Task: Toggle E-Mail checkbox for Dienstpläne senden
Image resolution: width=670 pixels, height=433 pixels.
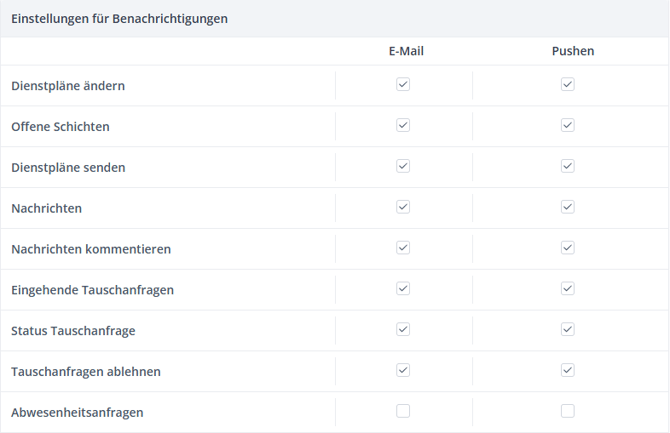Action: (403, 166)
